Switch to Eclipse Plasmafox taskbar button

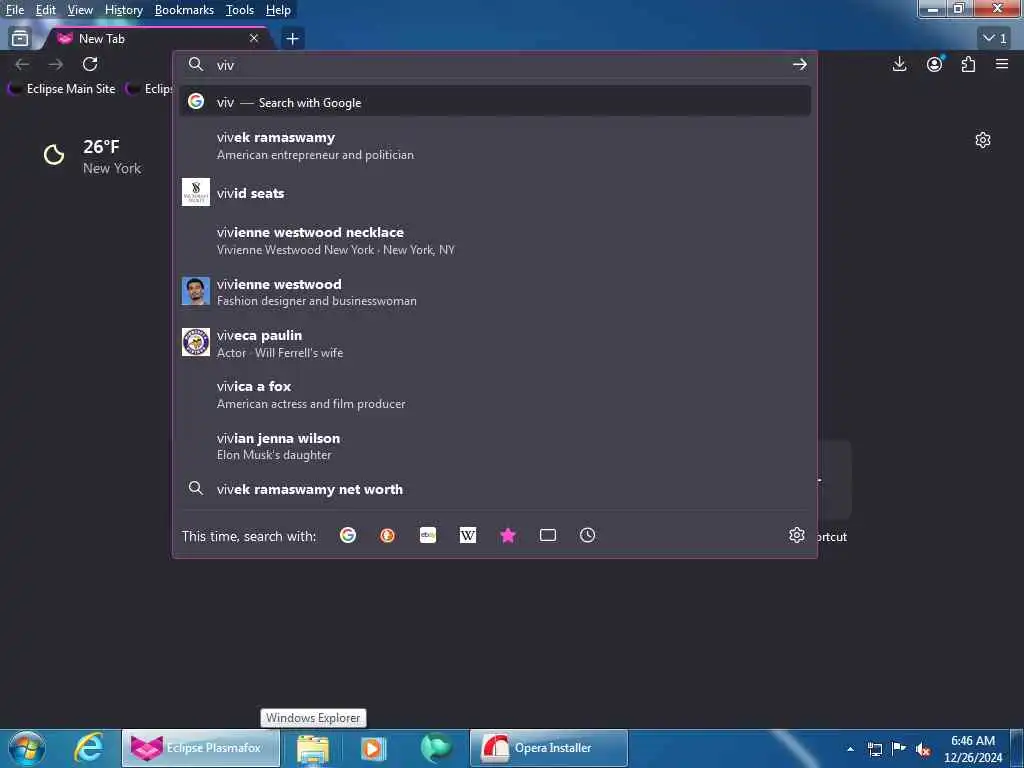pyautogui.click(x=201, y=748)
